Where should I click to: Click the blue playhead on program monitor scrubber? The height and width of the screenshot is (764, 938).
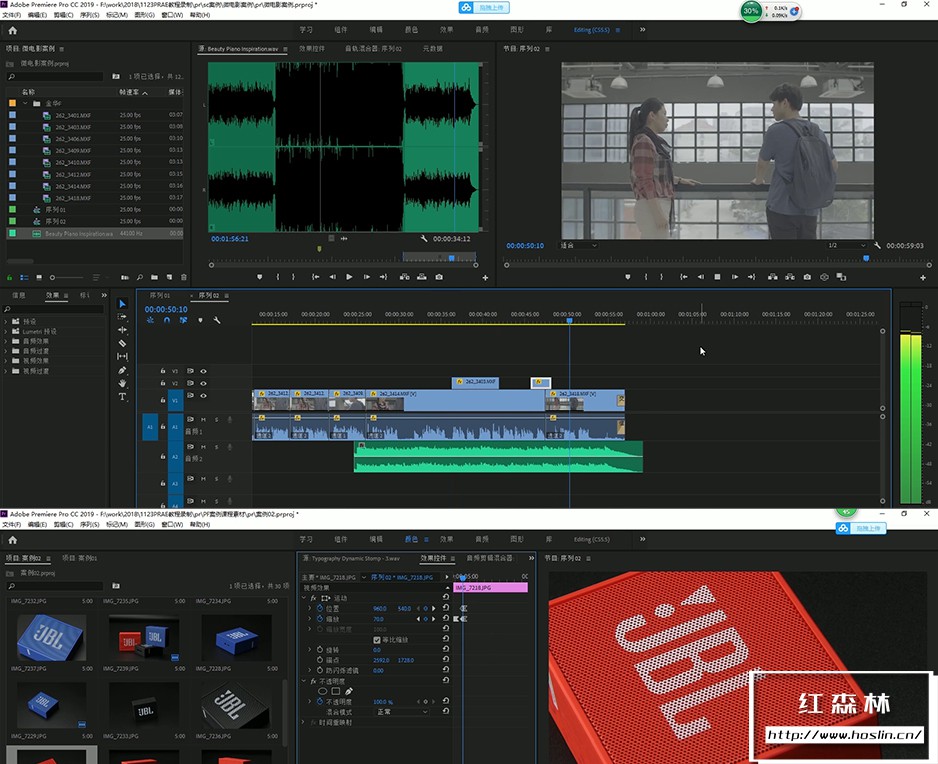click(x=866, y=258)
